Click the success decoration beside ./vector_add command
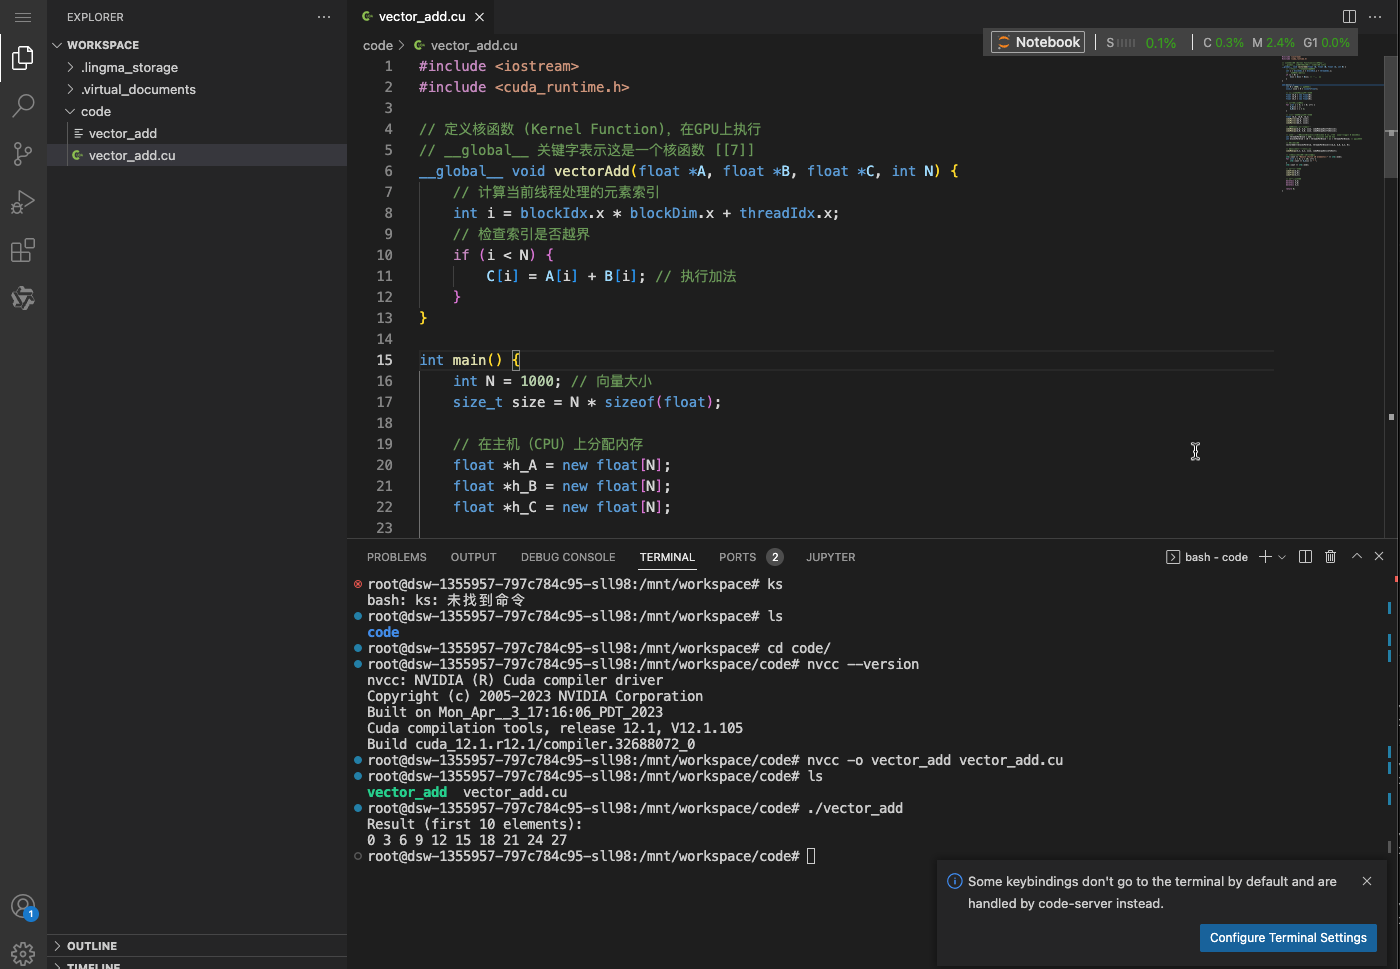The width and height of the screenshot is (1400, 969). pos(358,808)
